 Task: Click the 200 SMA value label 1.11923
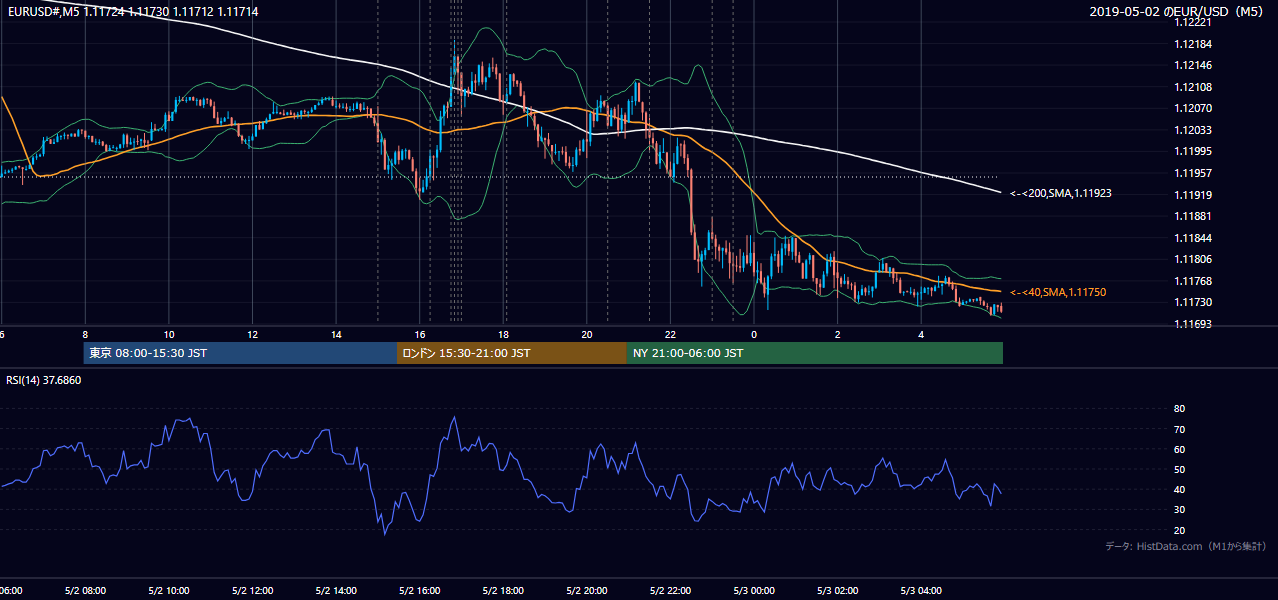tap(1060, 193)
